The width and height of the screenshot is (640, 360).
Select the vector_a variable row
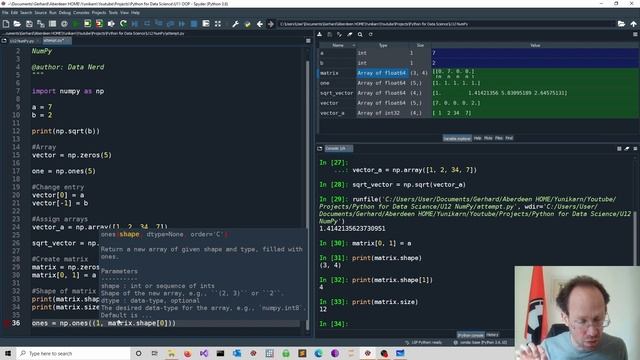point(478,113)
